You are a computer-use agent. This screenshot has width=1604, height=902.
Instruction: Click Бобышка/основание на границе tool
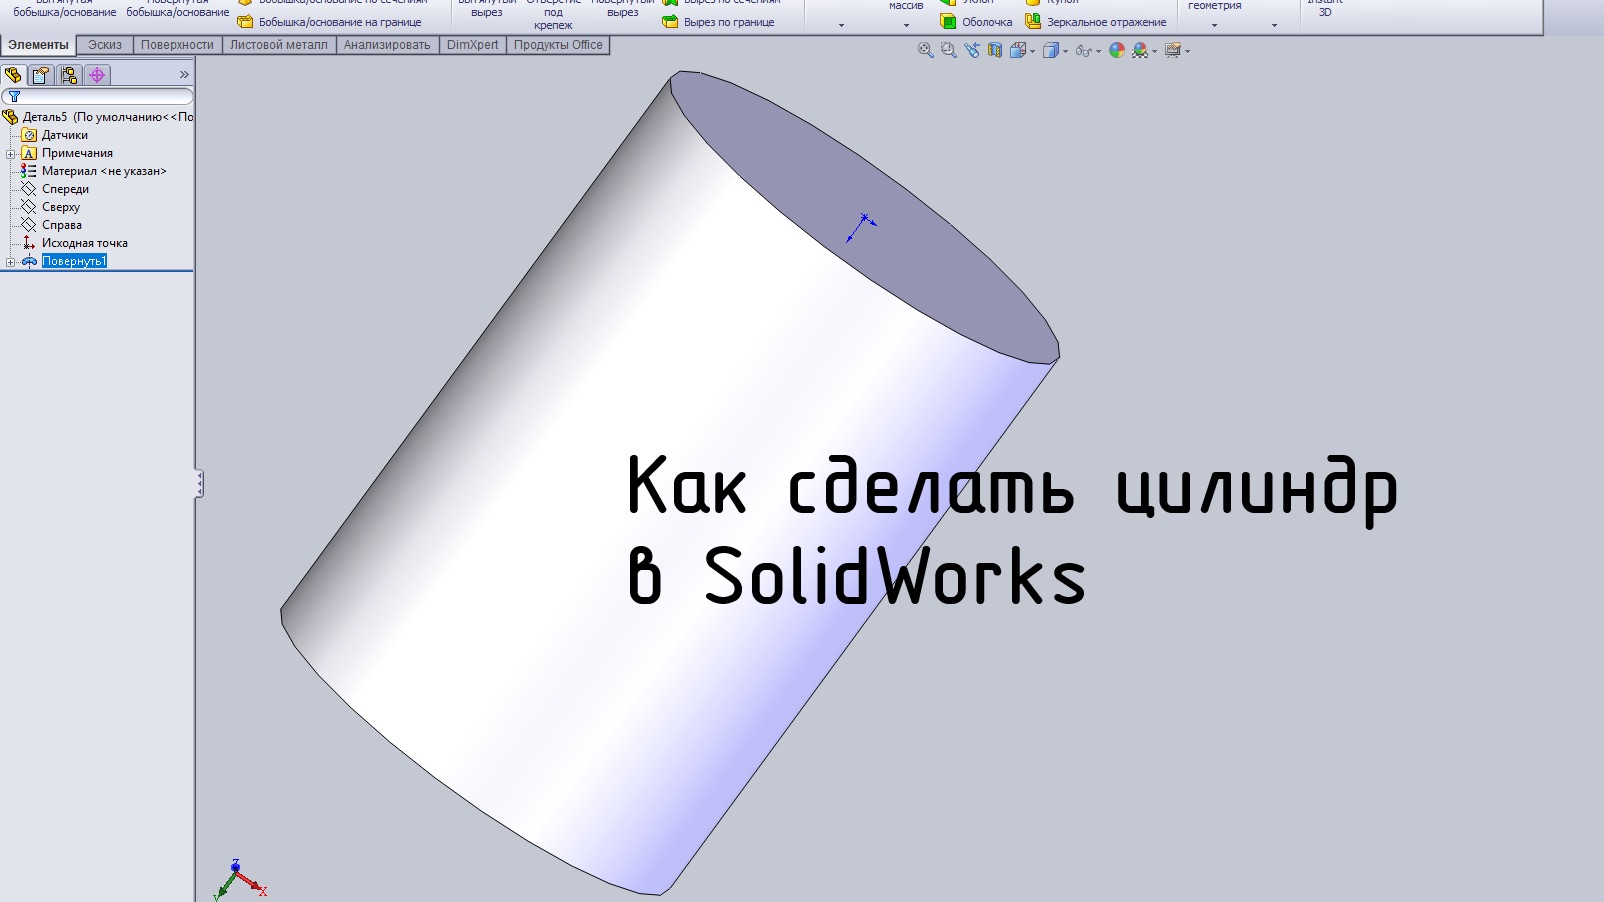click(330, 22)
